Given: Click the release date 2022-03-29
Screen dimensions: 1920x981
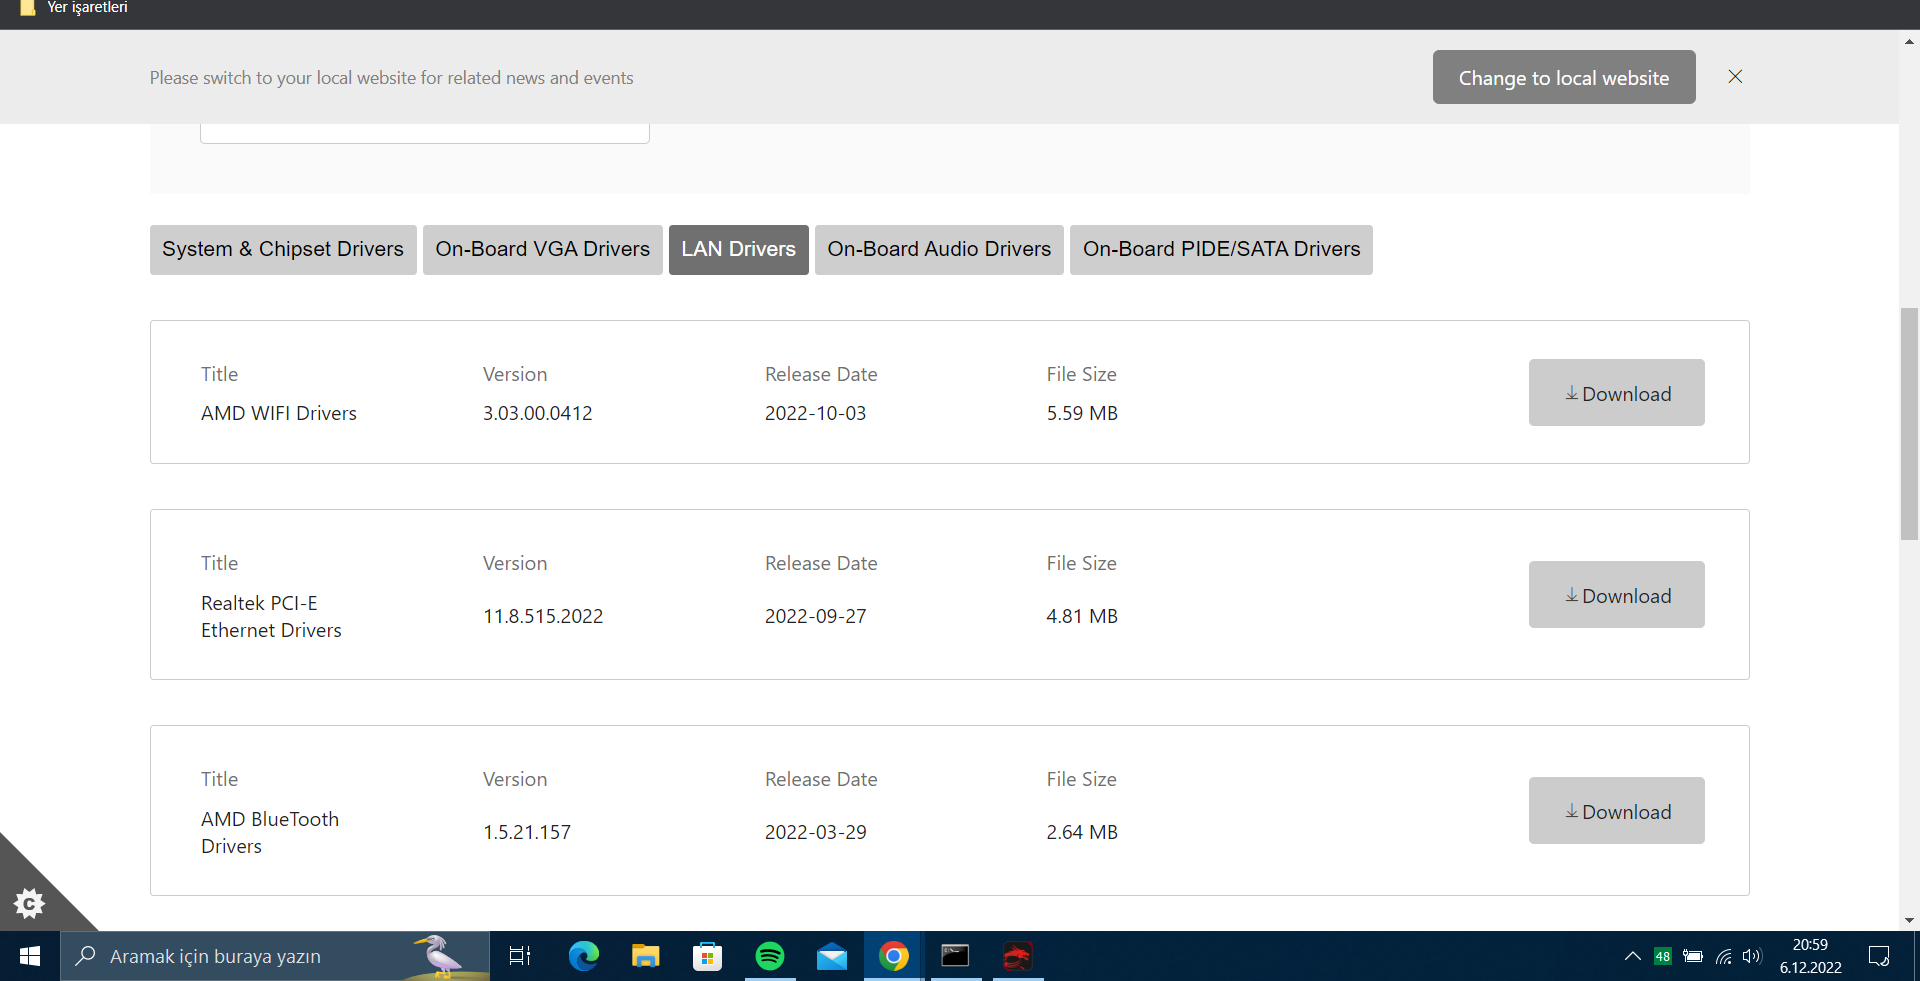Looking at the screenshot, I should (x=816, y=832).
